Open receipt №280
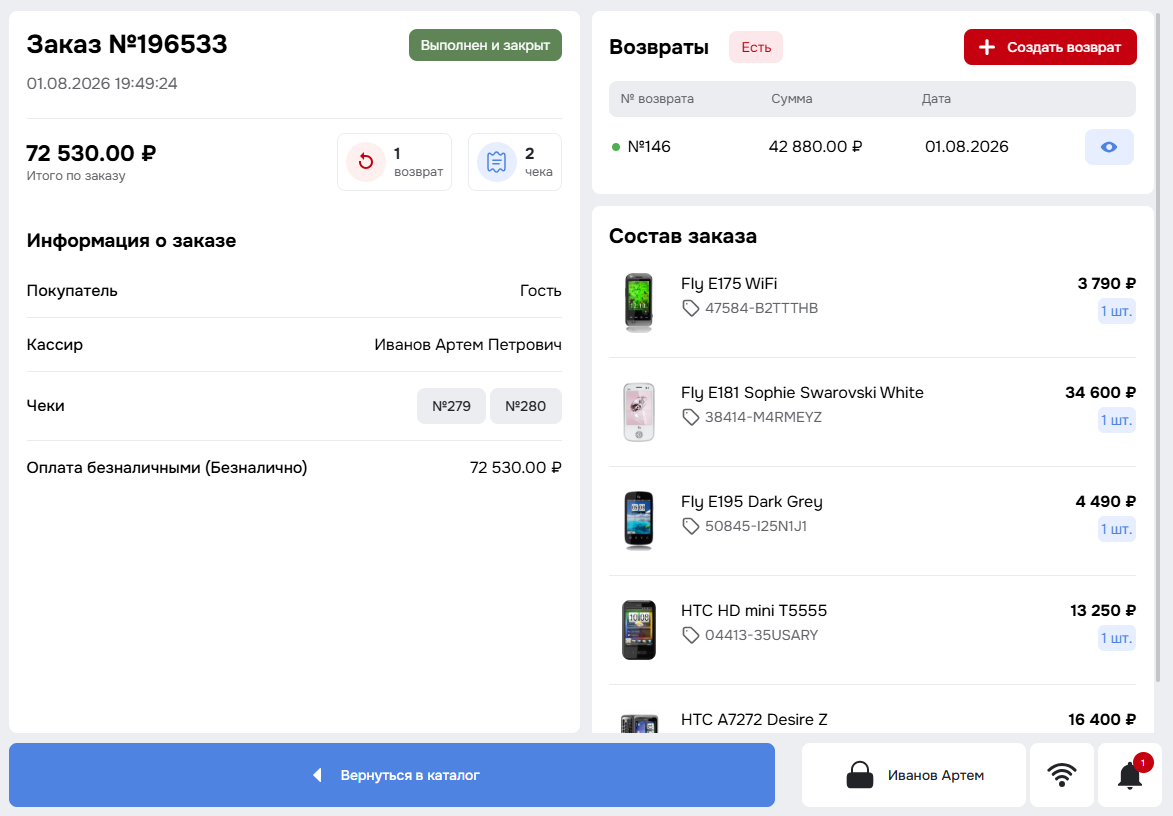 (525, 406)
